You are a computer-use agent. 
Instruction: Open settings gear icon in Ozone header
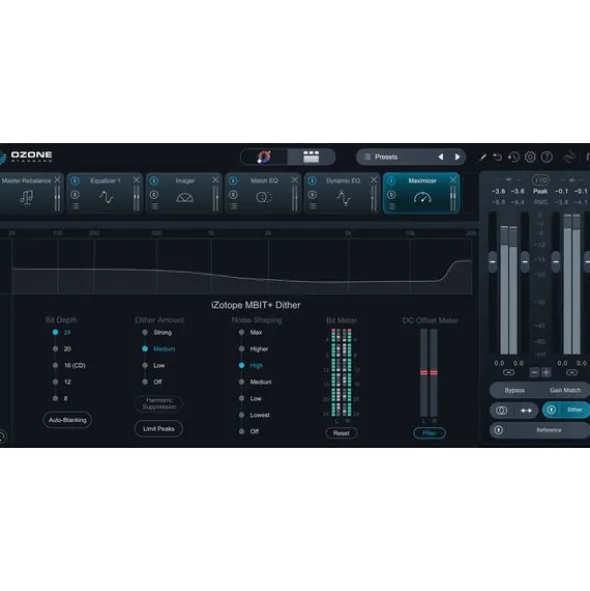tap(530, 157)
